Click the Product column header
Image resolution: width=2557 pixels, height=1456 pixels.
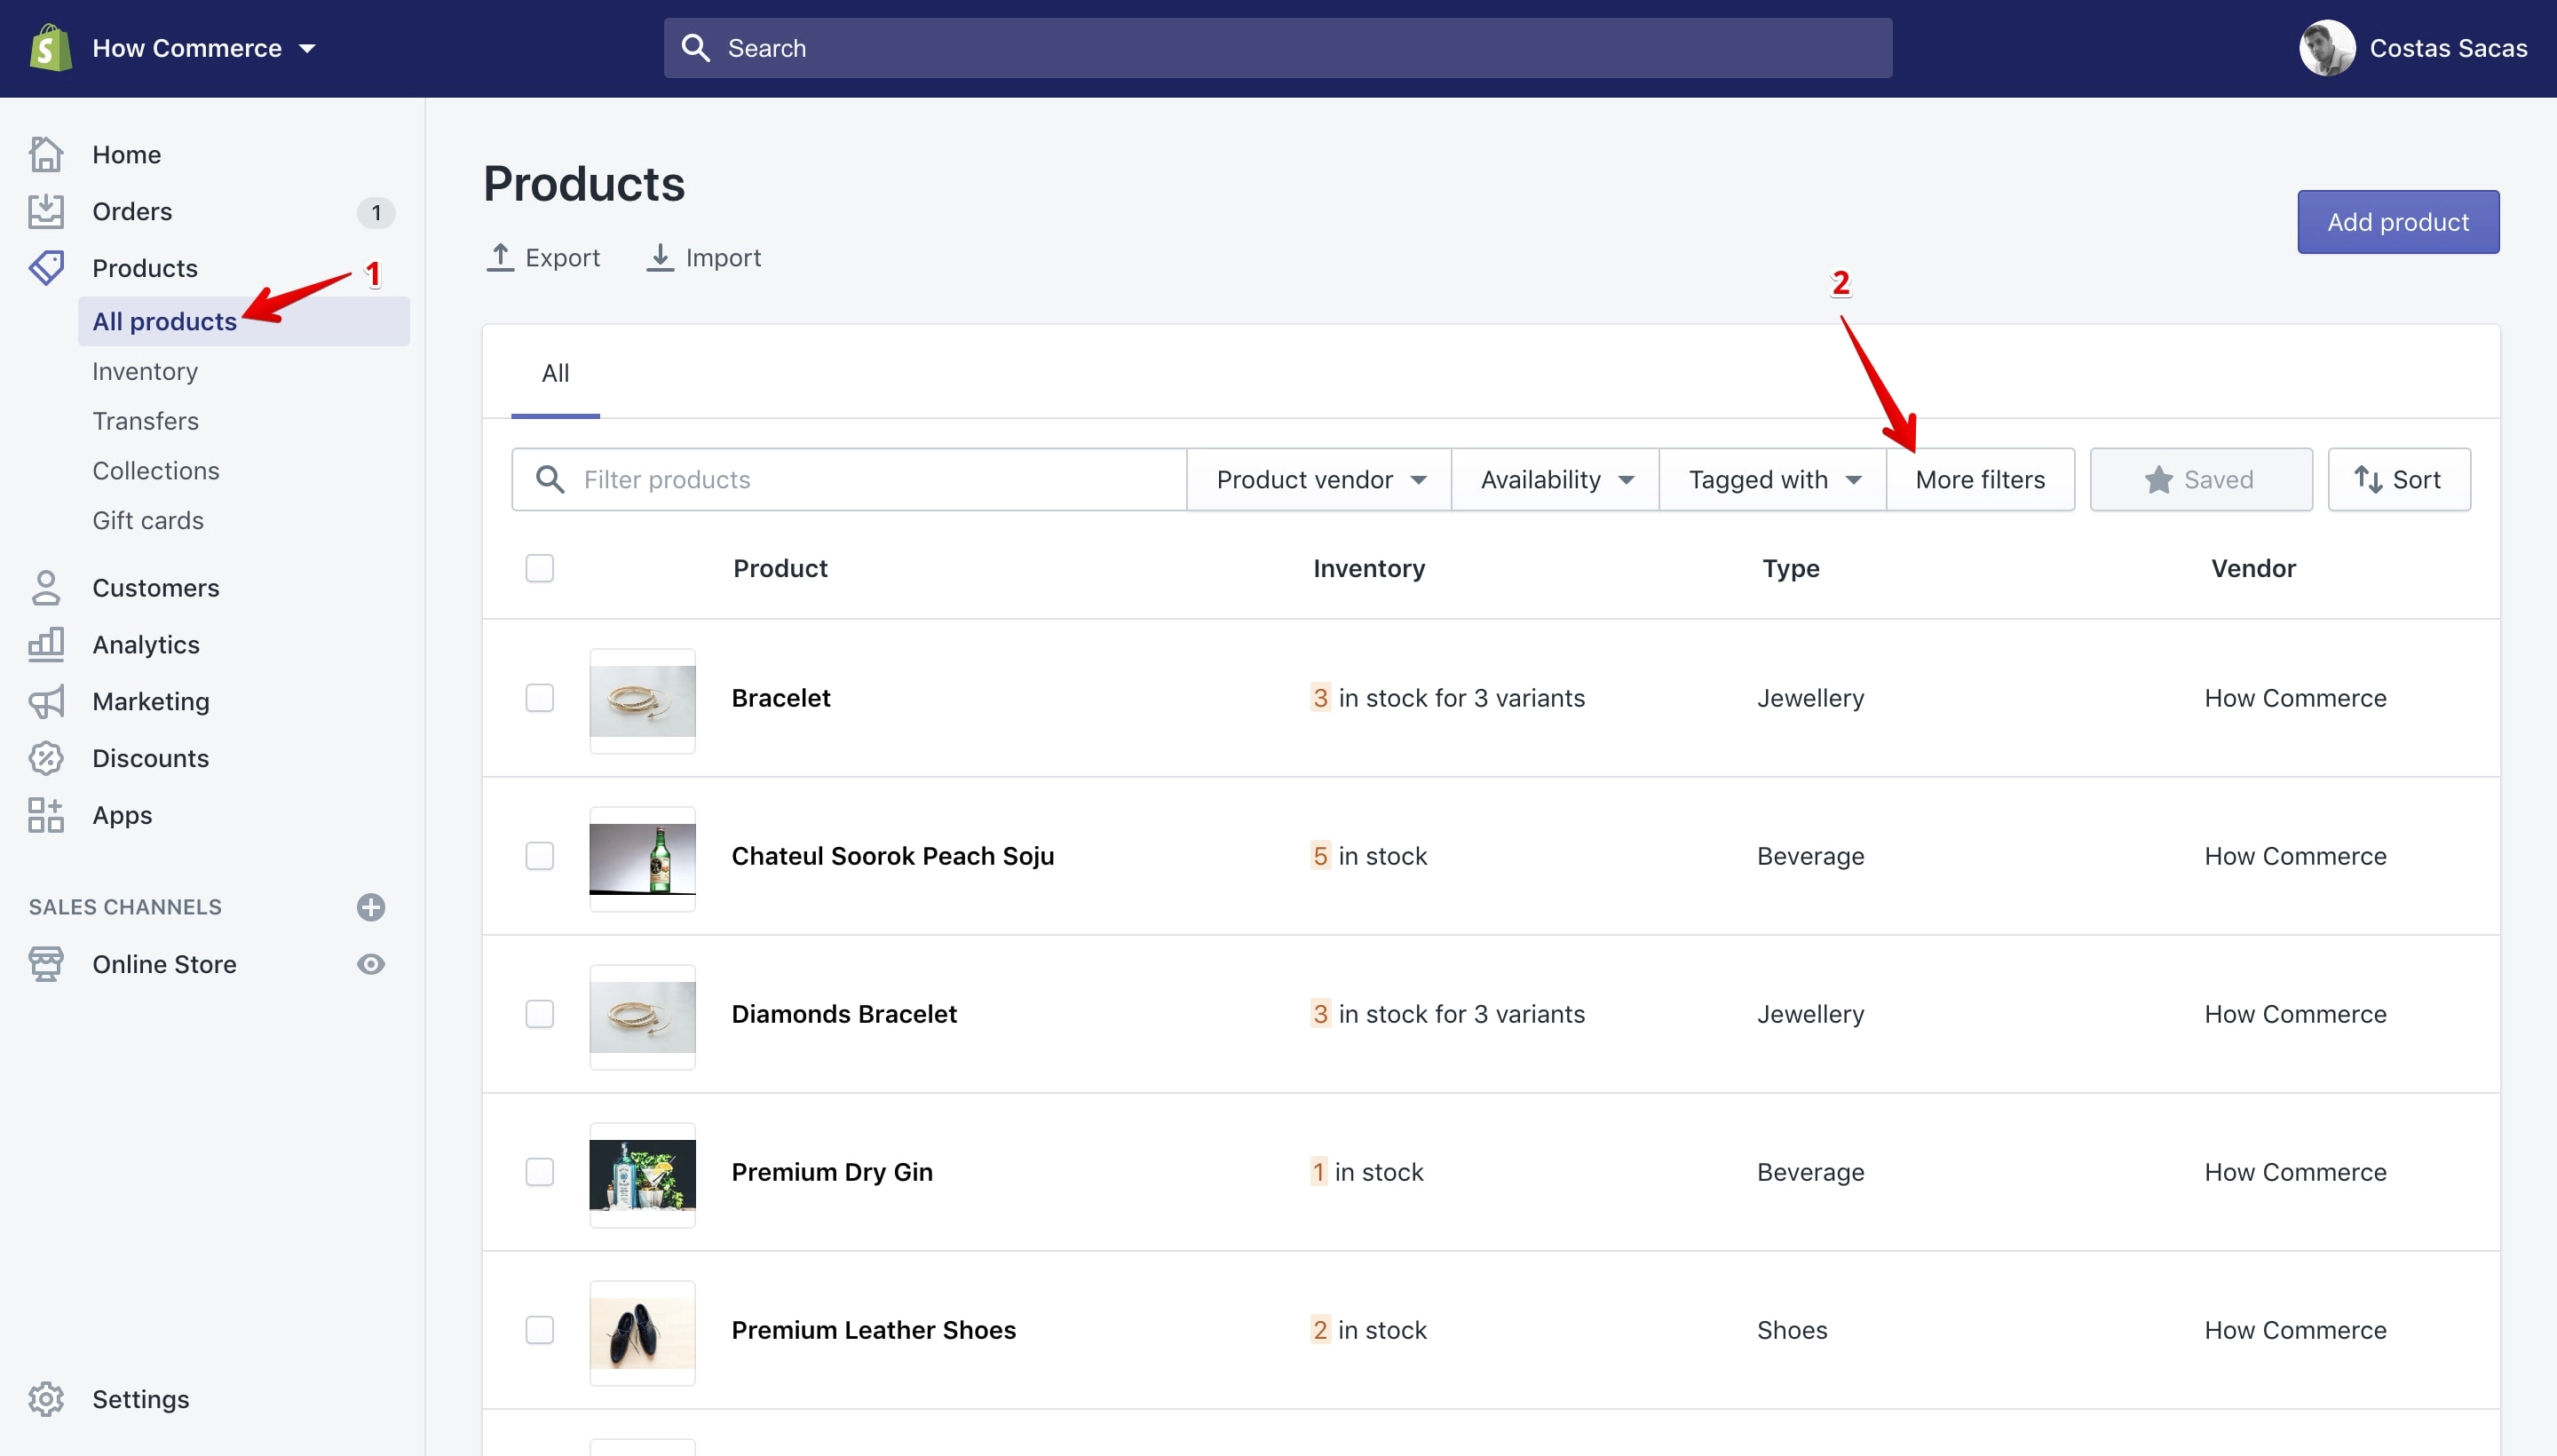[780, 568]
